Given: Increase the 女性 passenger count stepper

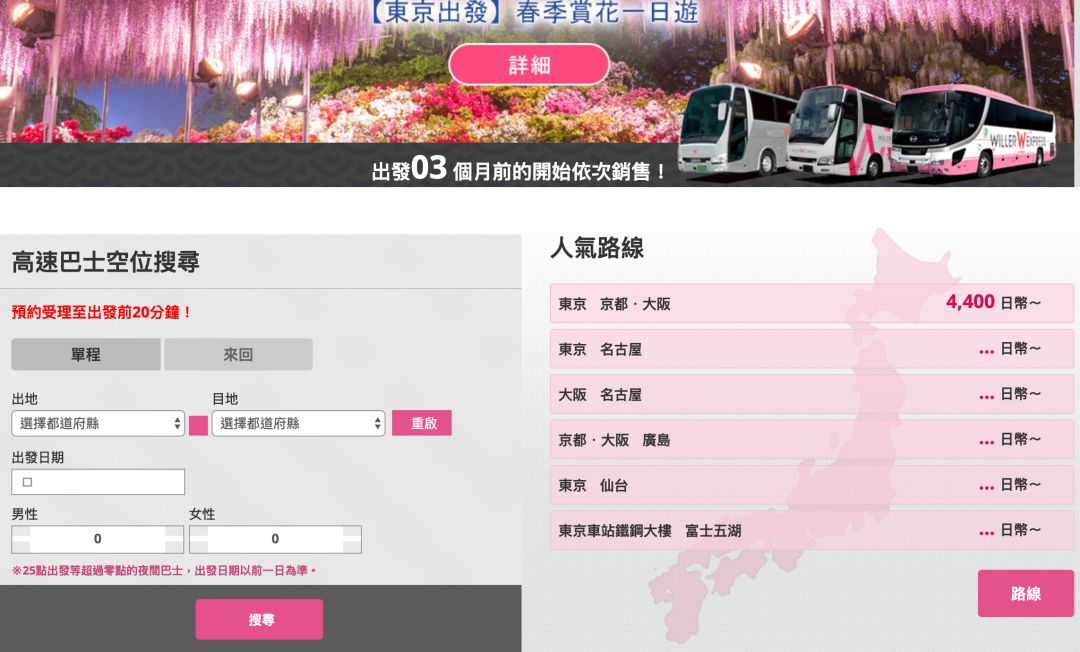Looking at the screenshot, I should coord(352,532).
